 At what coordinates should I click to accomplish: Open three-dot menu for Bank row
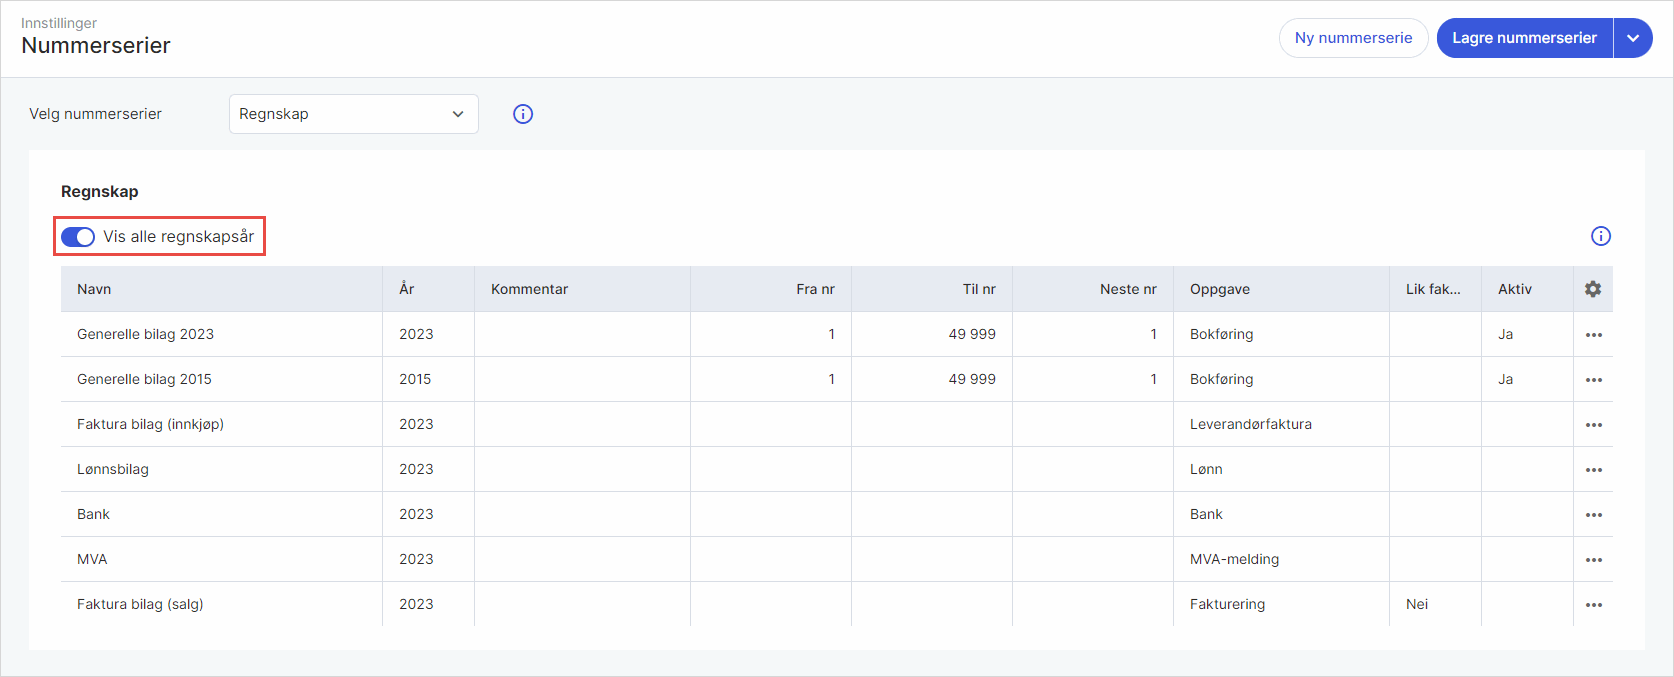point(1594,515)
